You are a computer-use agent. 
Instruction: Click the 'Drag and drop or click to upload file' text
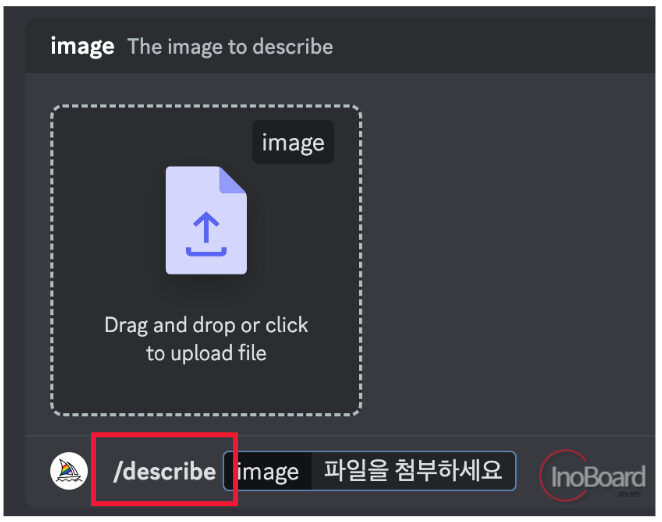click(206, 339)
